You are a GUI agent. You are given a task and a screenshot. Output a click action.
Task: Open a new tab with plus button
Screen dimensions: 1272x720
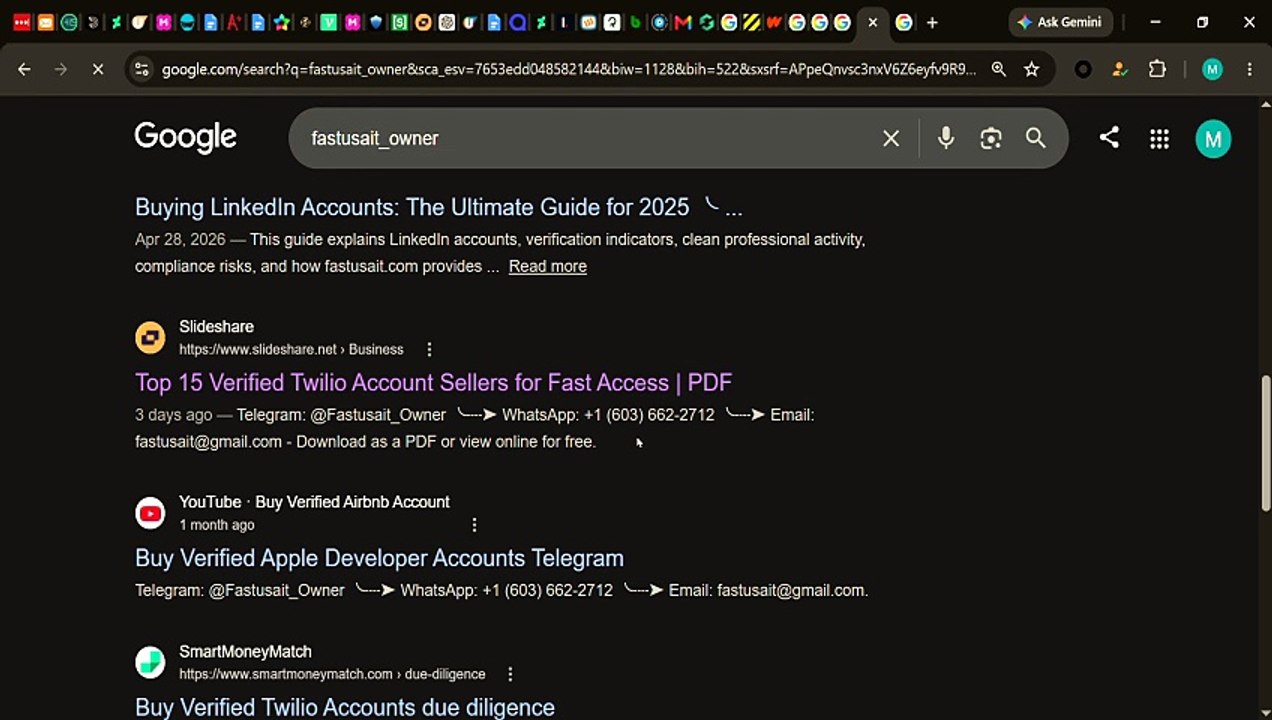pos(932,22)
